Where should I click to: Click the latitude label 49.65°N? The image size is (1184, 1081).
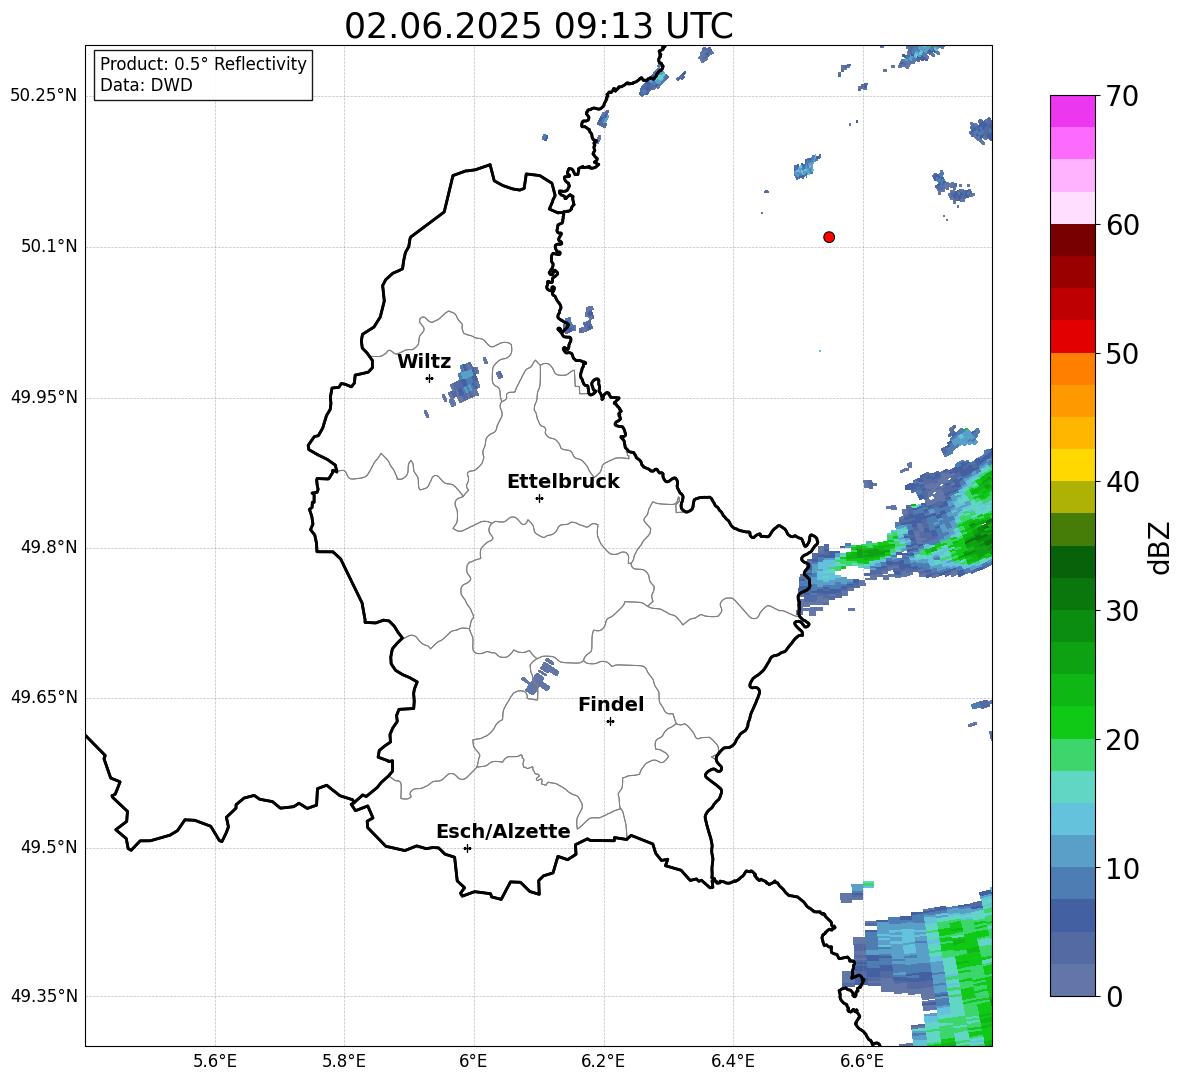coord(44,697)
